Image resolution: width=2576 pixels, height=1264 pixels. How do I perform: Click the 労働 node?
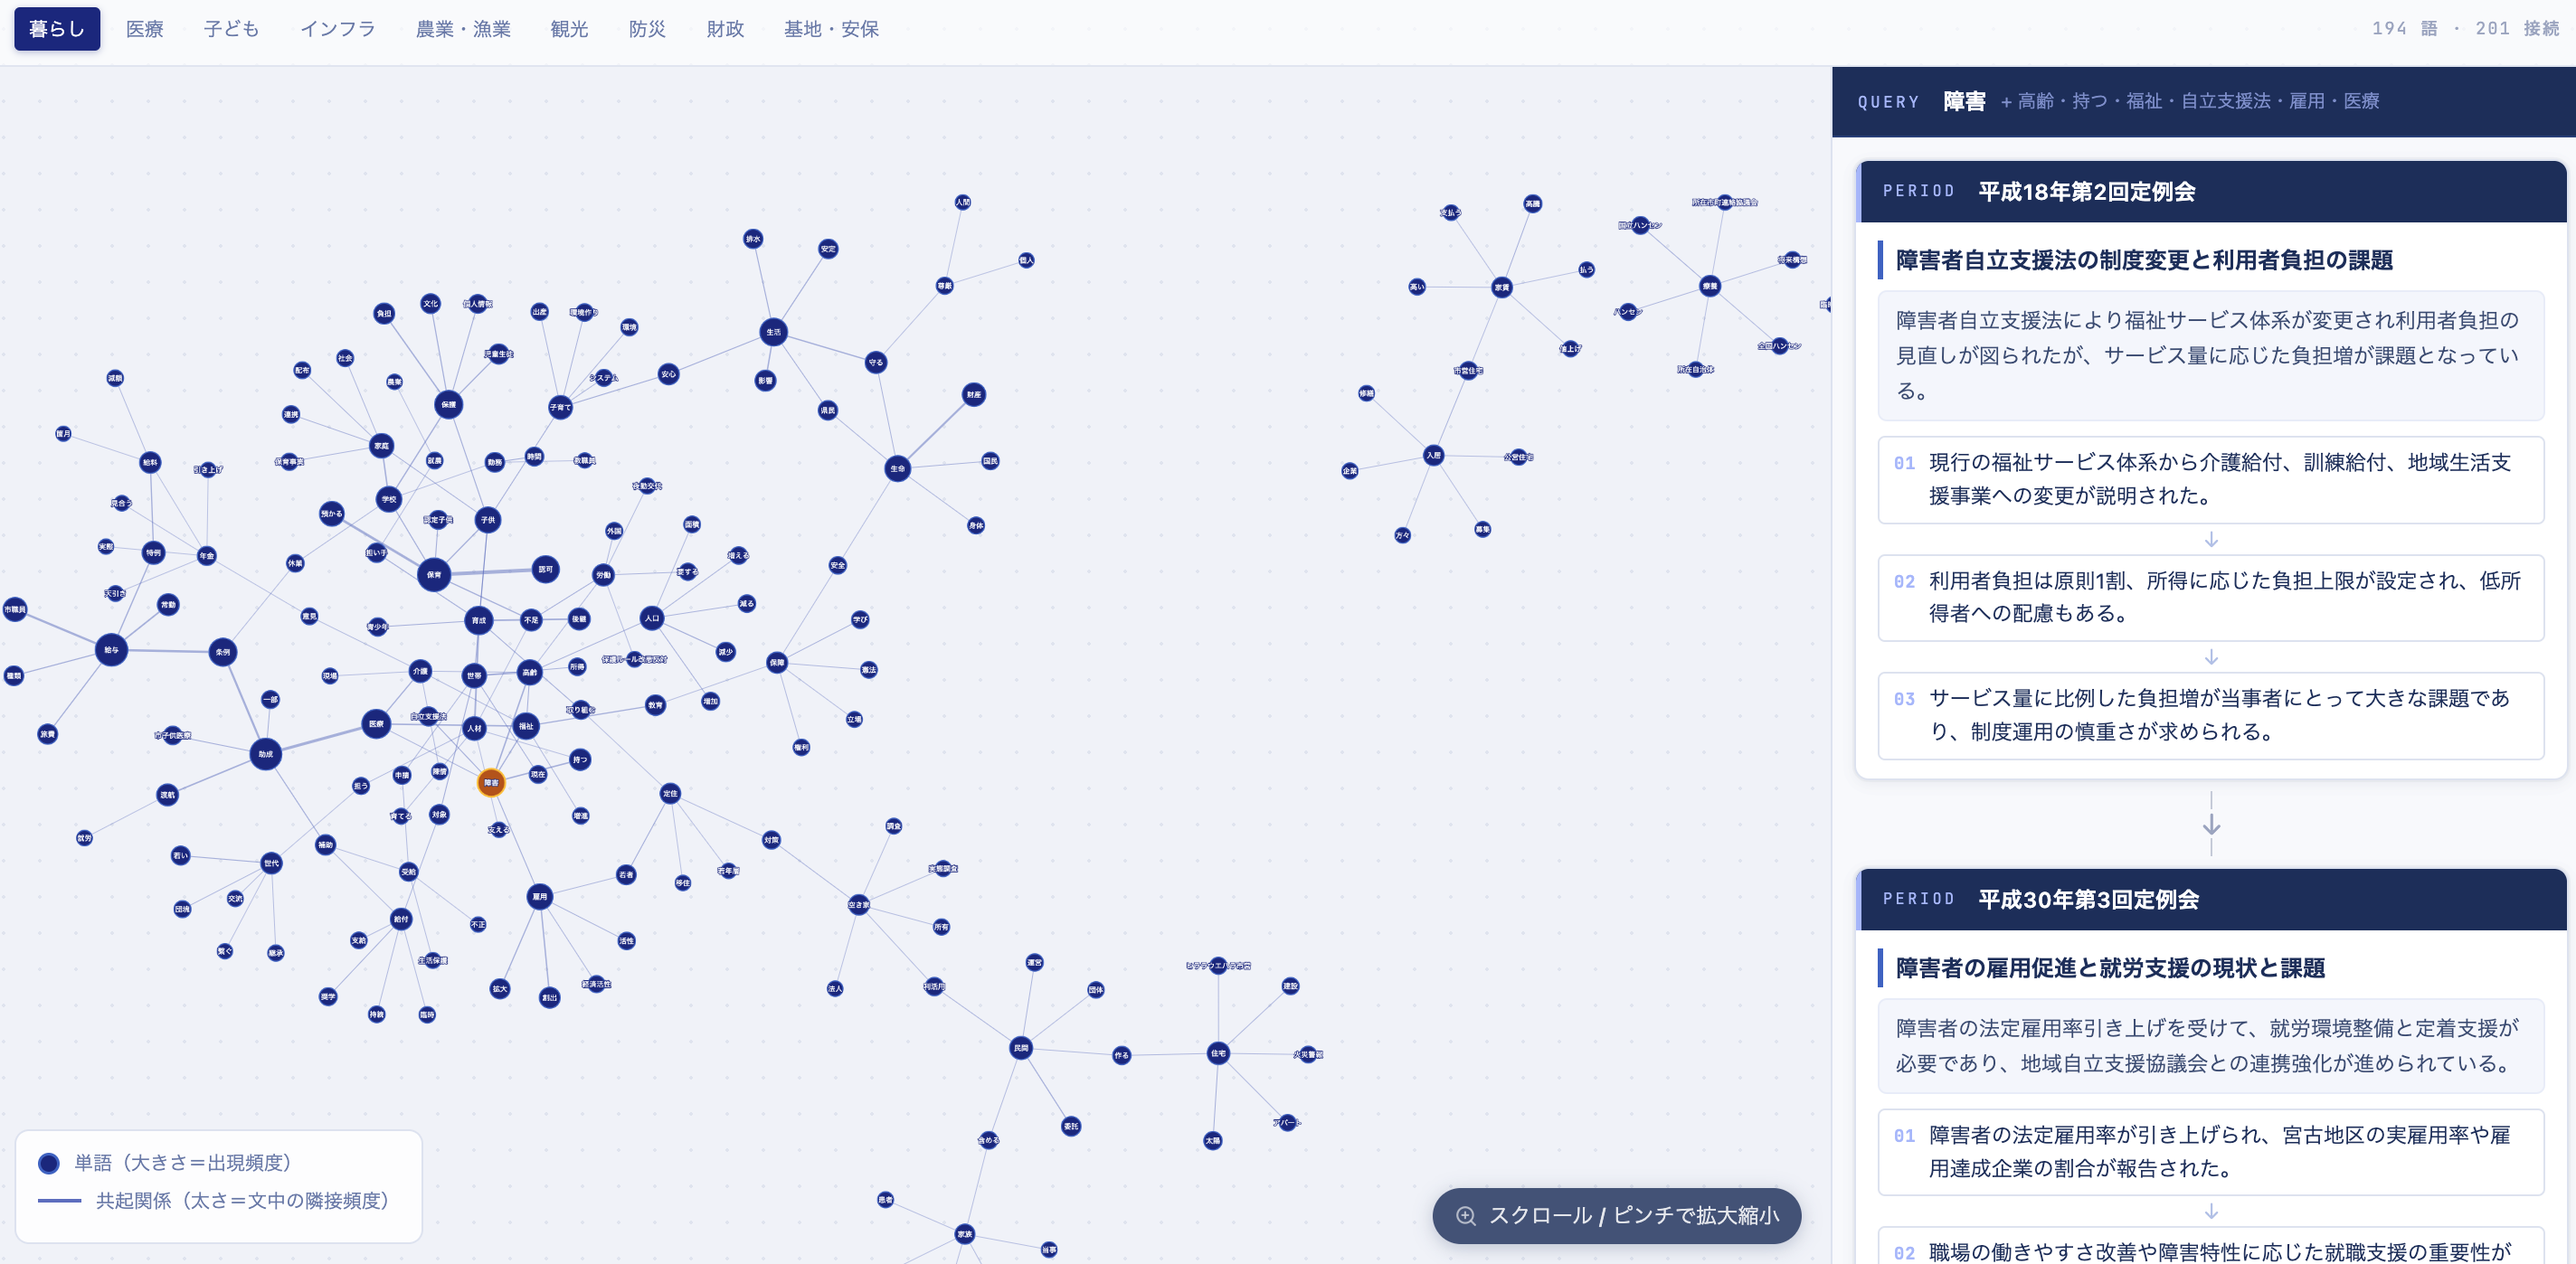(603, 575)
